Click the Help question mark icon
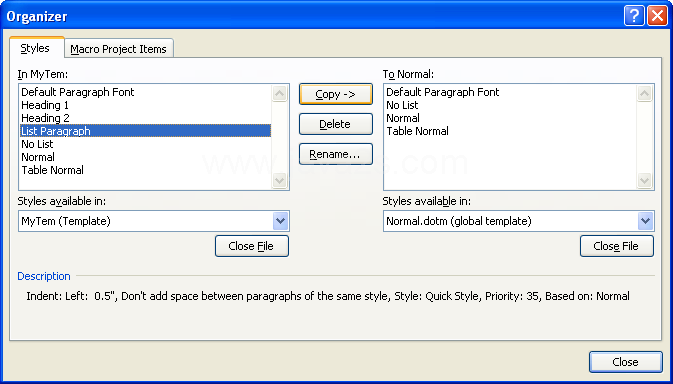This screenshot has height=384, width=673. coord(634,17)
